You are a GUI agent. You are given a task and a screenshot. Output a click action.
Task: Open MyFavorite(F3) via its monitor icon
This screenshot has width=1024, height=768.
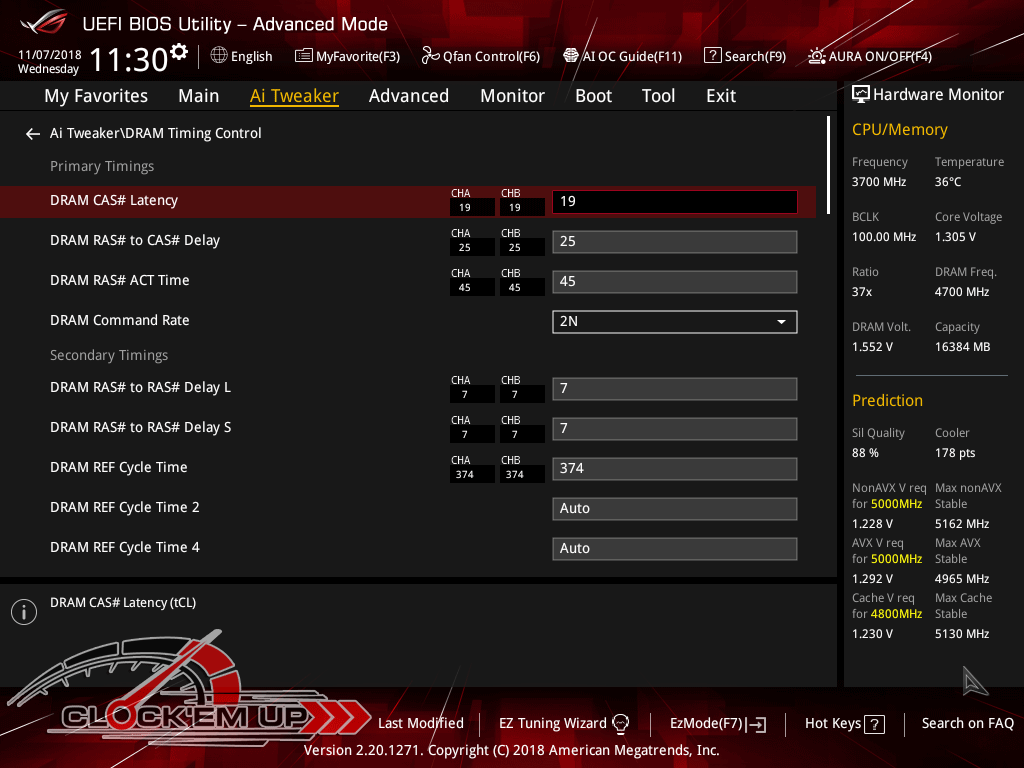tap(304, 56)
